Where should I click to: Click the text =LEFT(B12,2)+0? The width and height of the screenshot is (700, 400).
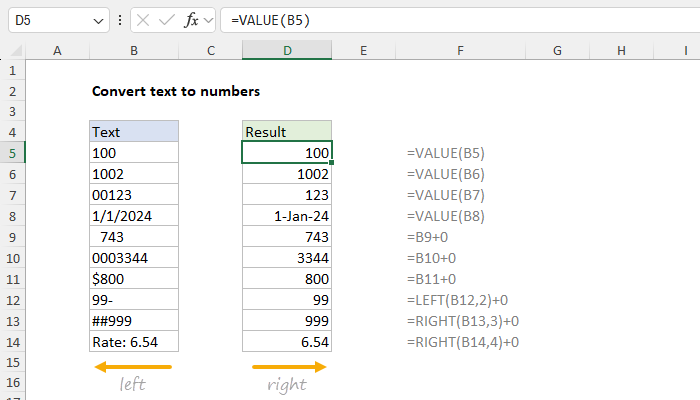coord(457,300)
